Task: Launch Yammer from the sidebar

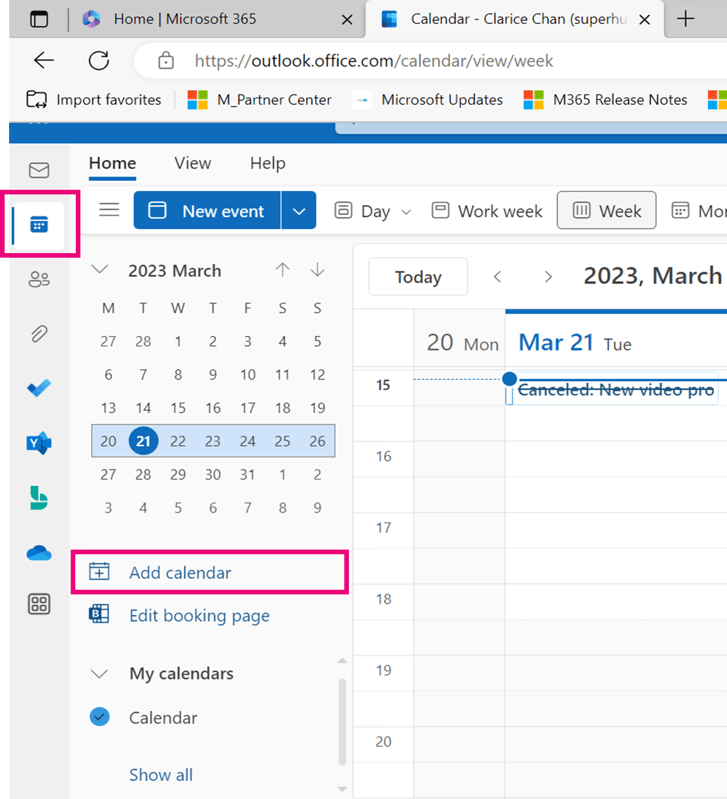Action: point(39,443)
